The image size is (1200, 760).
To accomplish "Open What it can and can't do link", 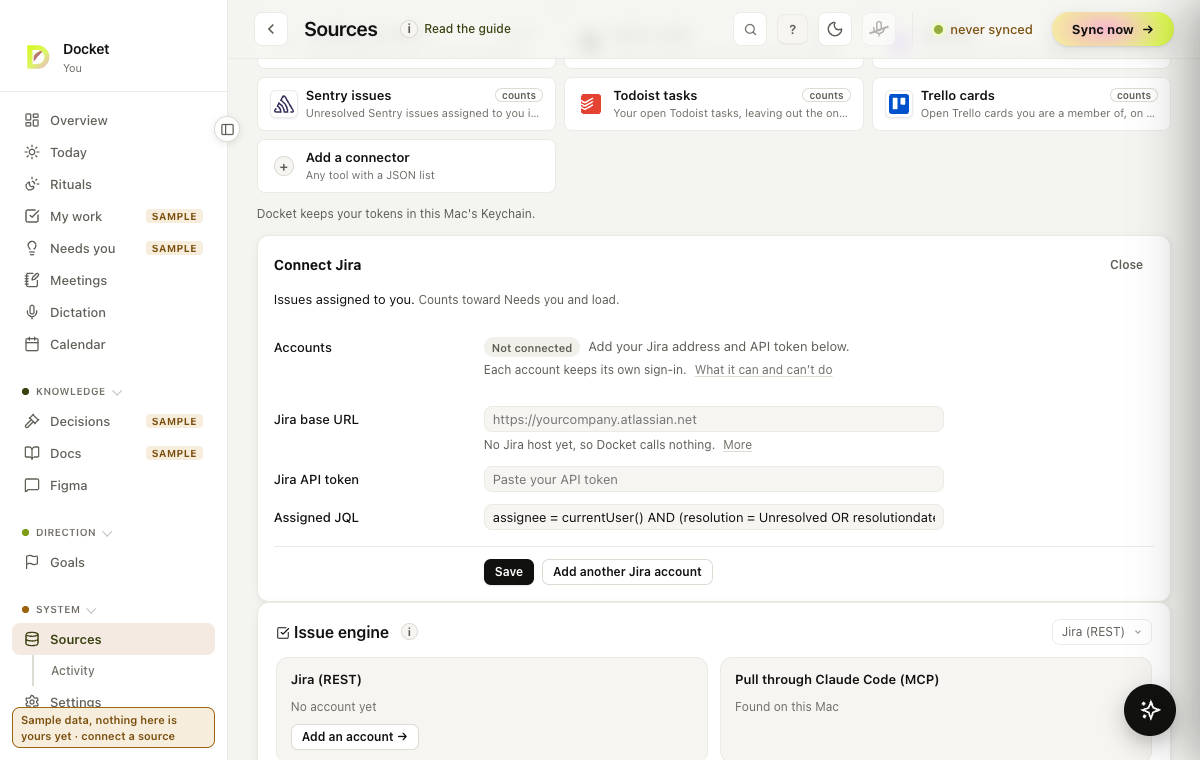I will [x=763, y=370].
